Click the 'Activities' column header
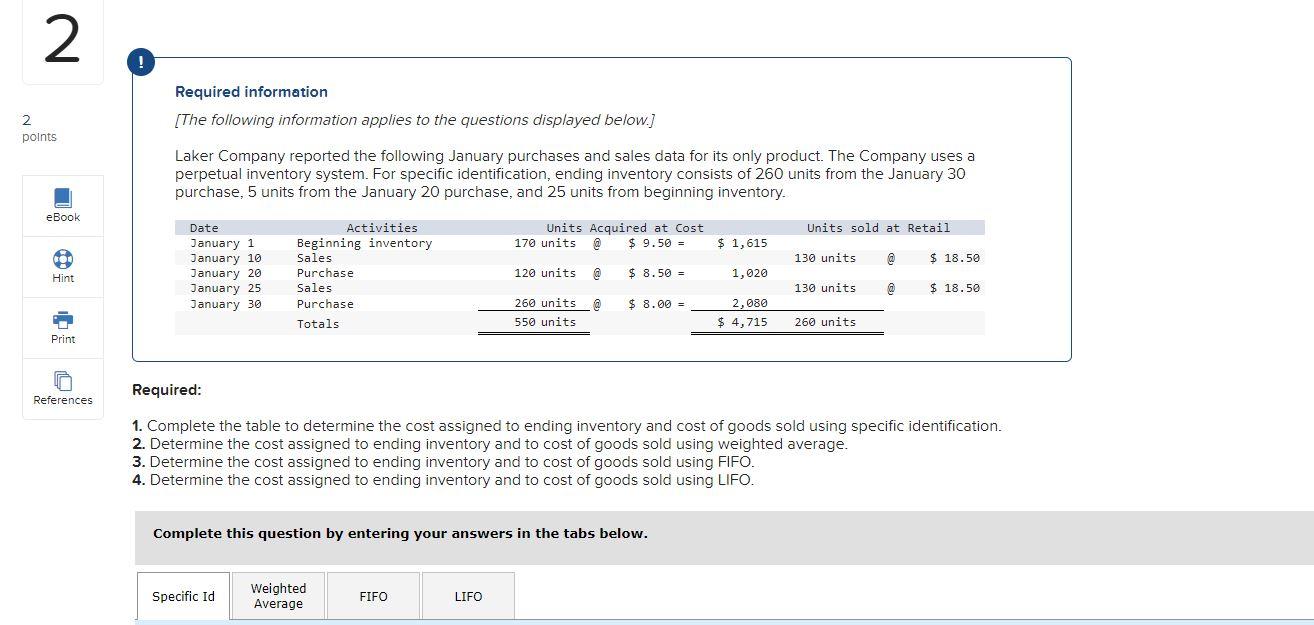 (x=382, y=228)
